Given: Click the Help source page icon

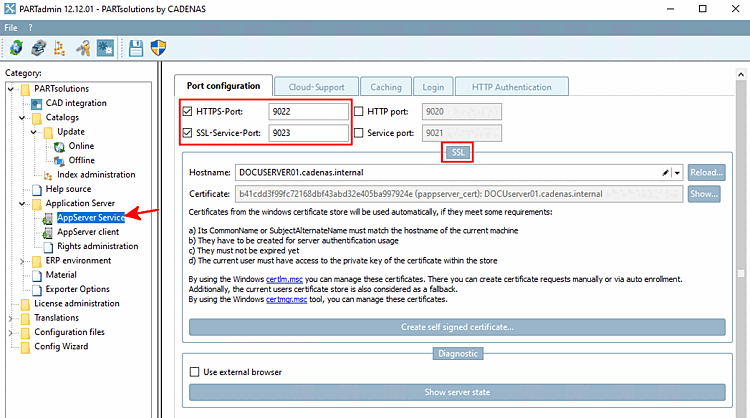Looking at the screenshot, I should [37, 189].
